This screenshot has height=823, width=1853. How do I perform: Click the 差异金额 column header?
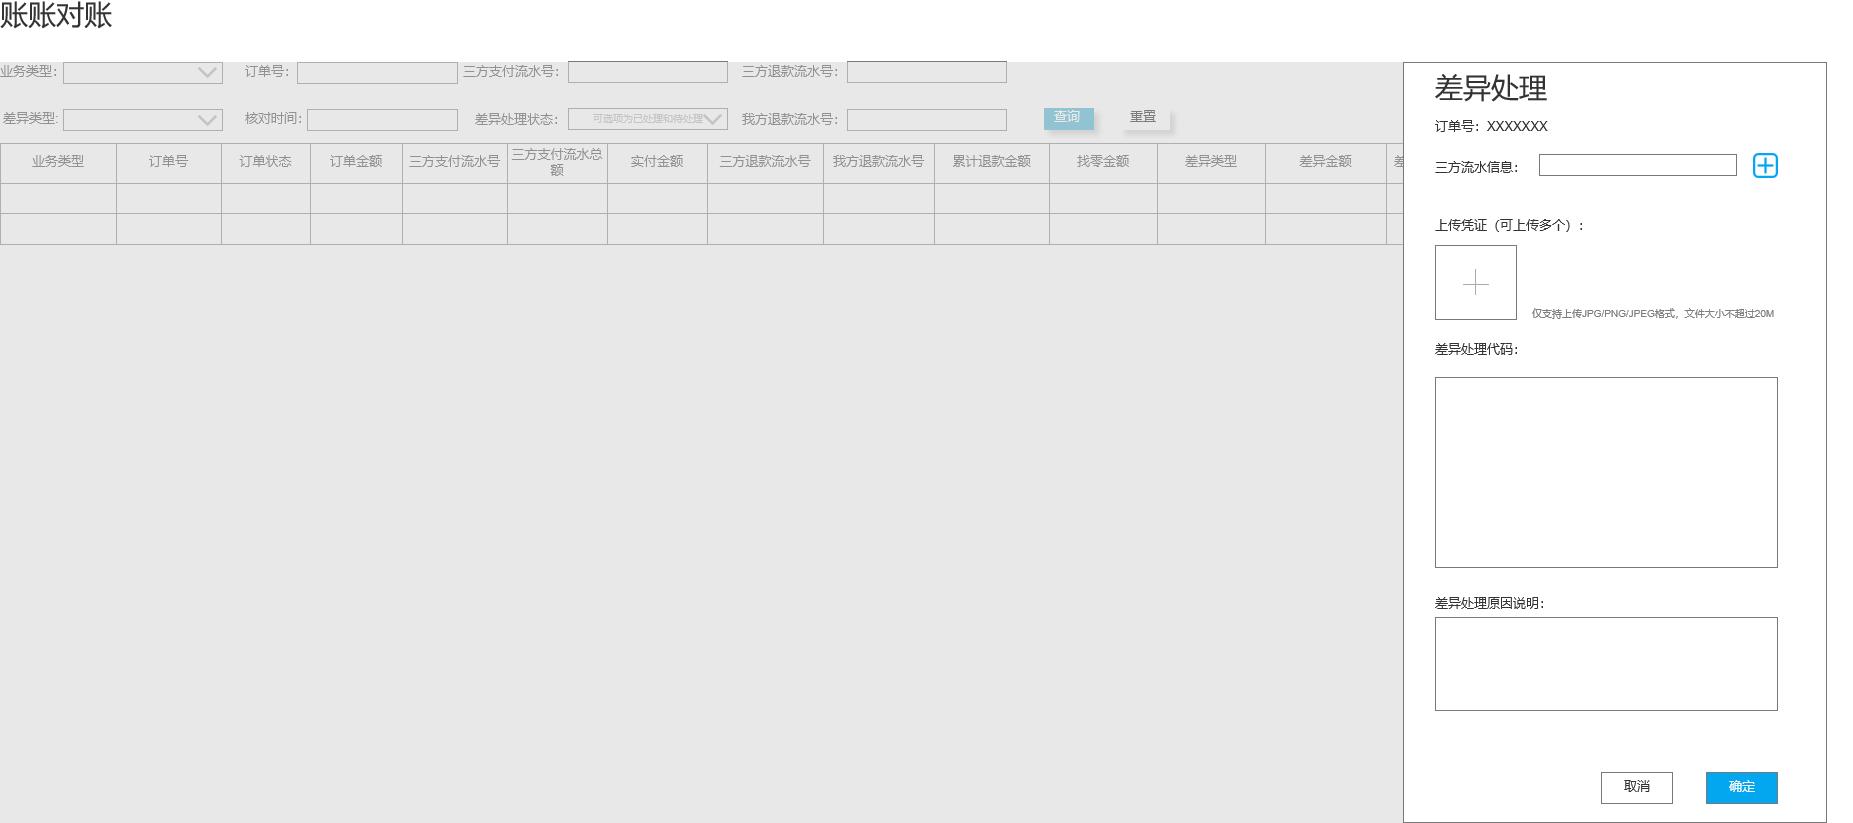point(1325,162)
